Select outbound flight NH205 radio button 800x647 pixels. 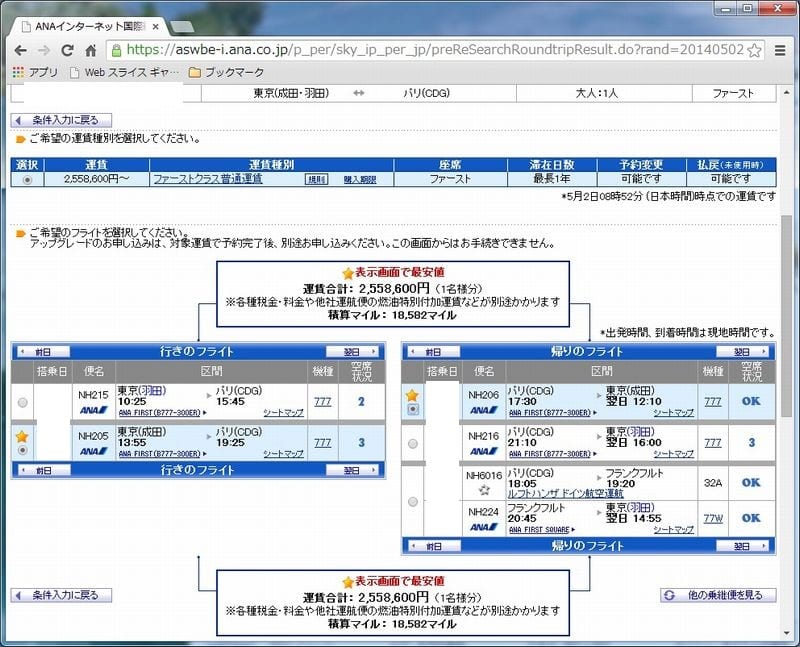(x=22, y=450)
